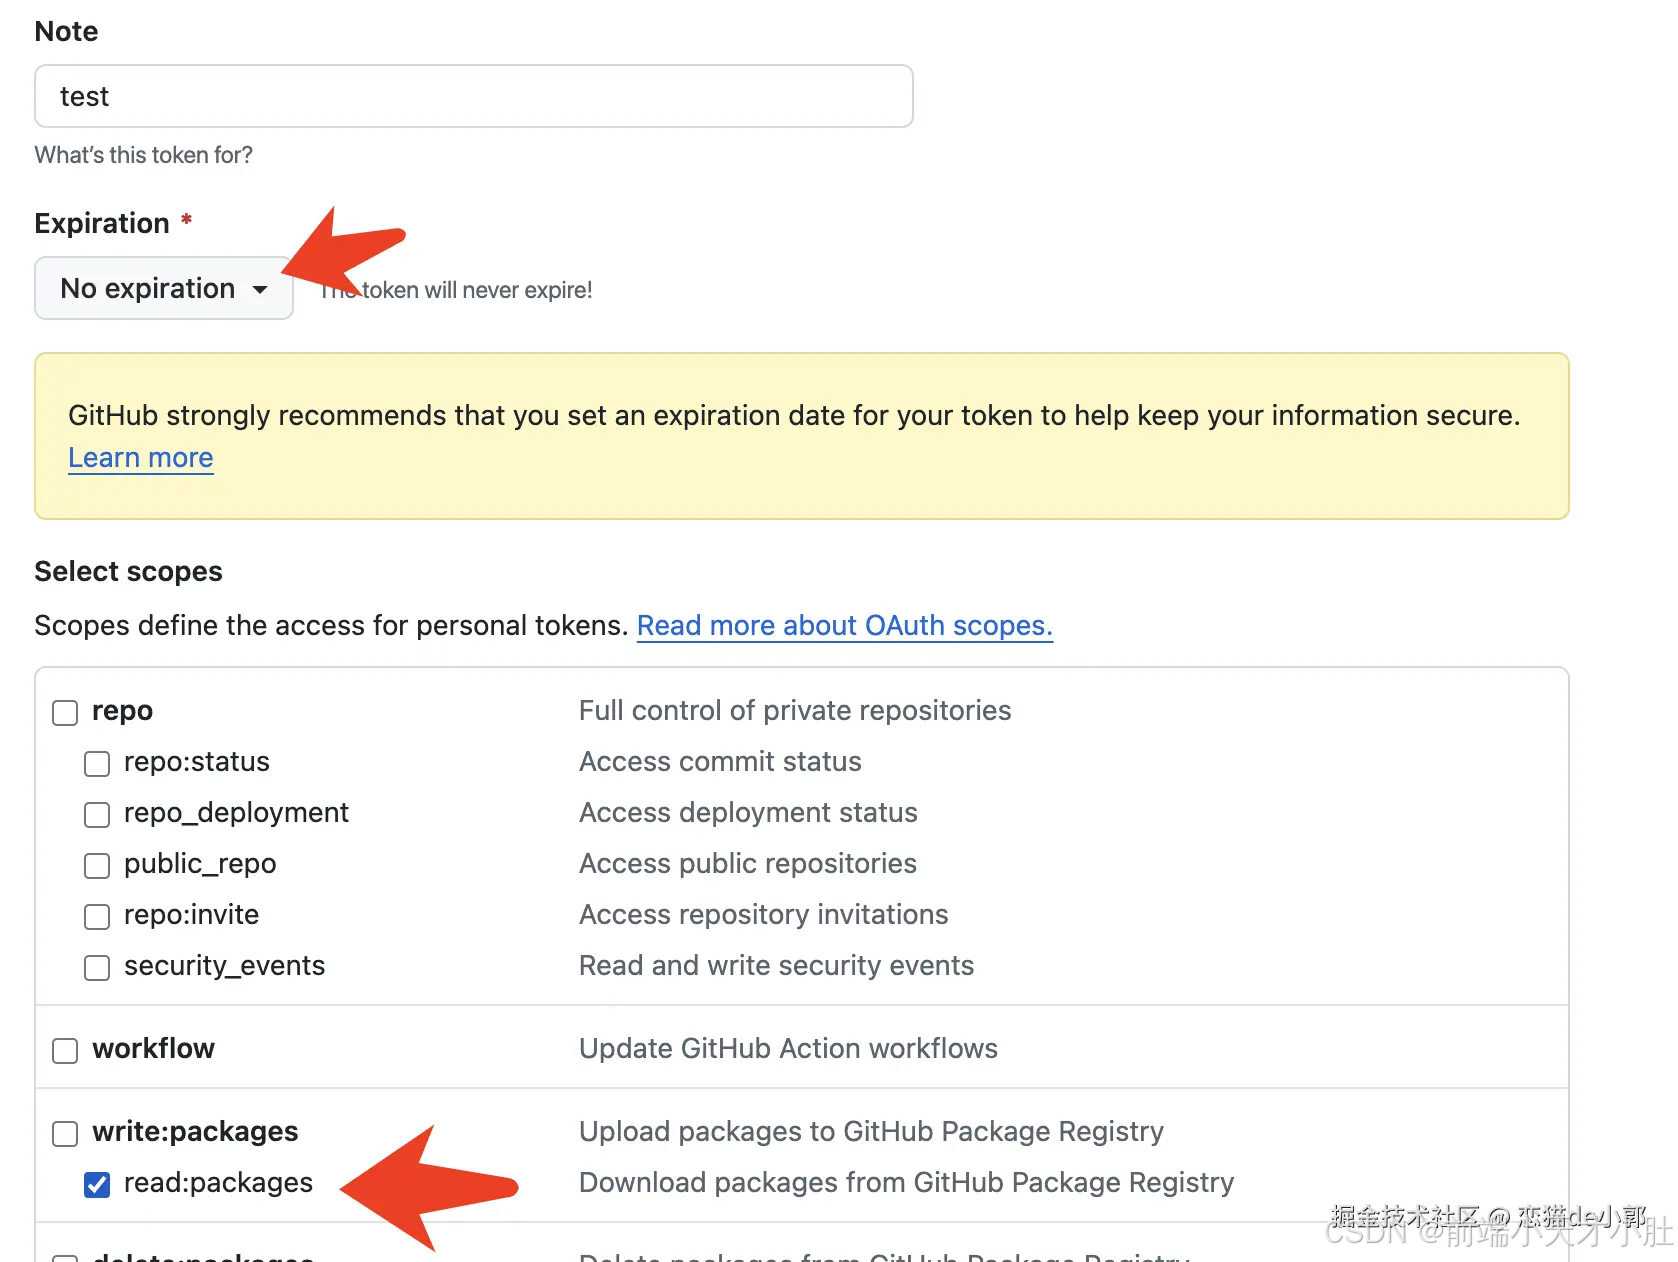Check the write:packages scope

[64, 1133]
